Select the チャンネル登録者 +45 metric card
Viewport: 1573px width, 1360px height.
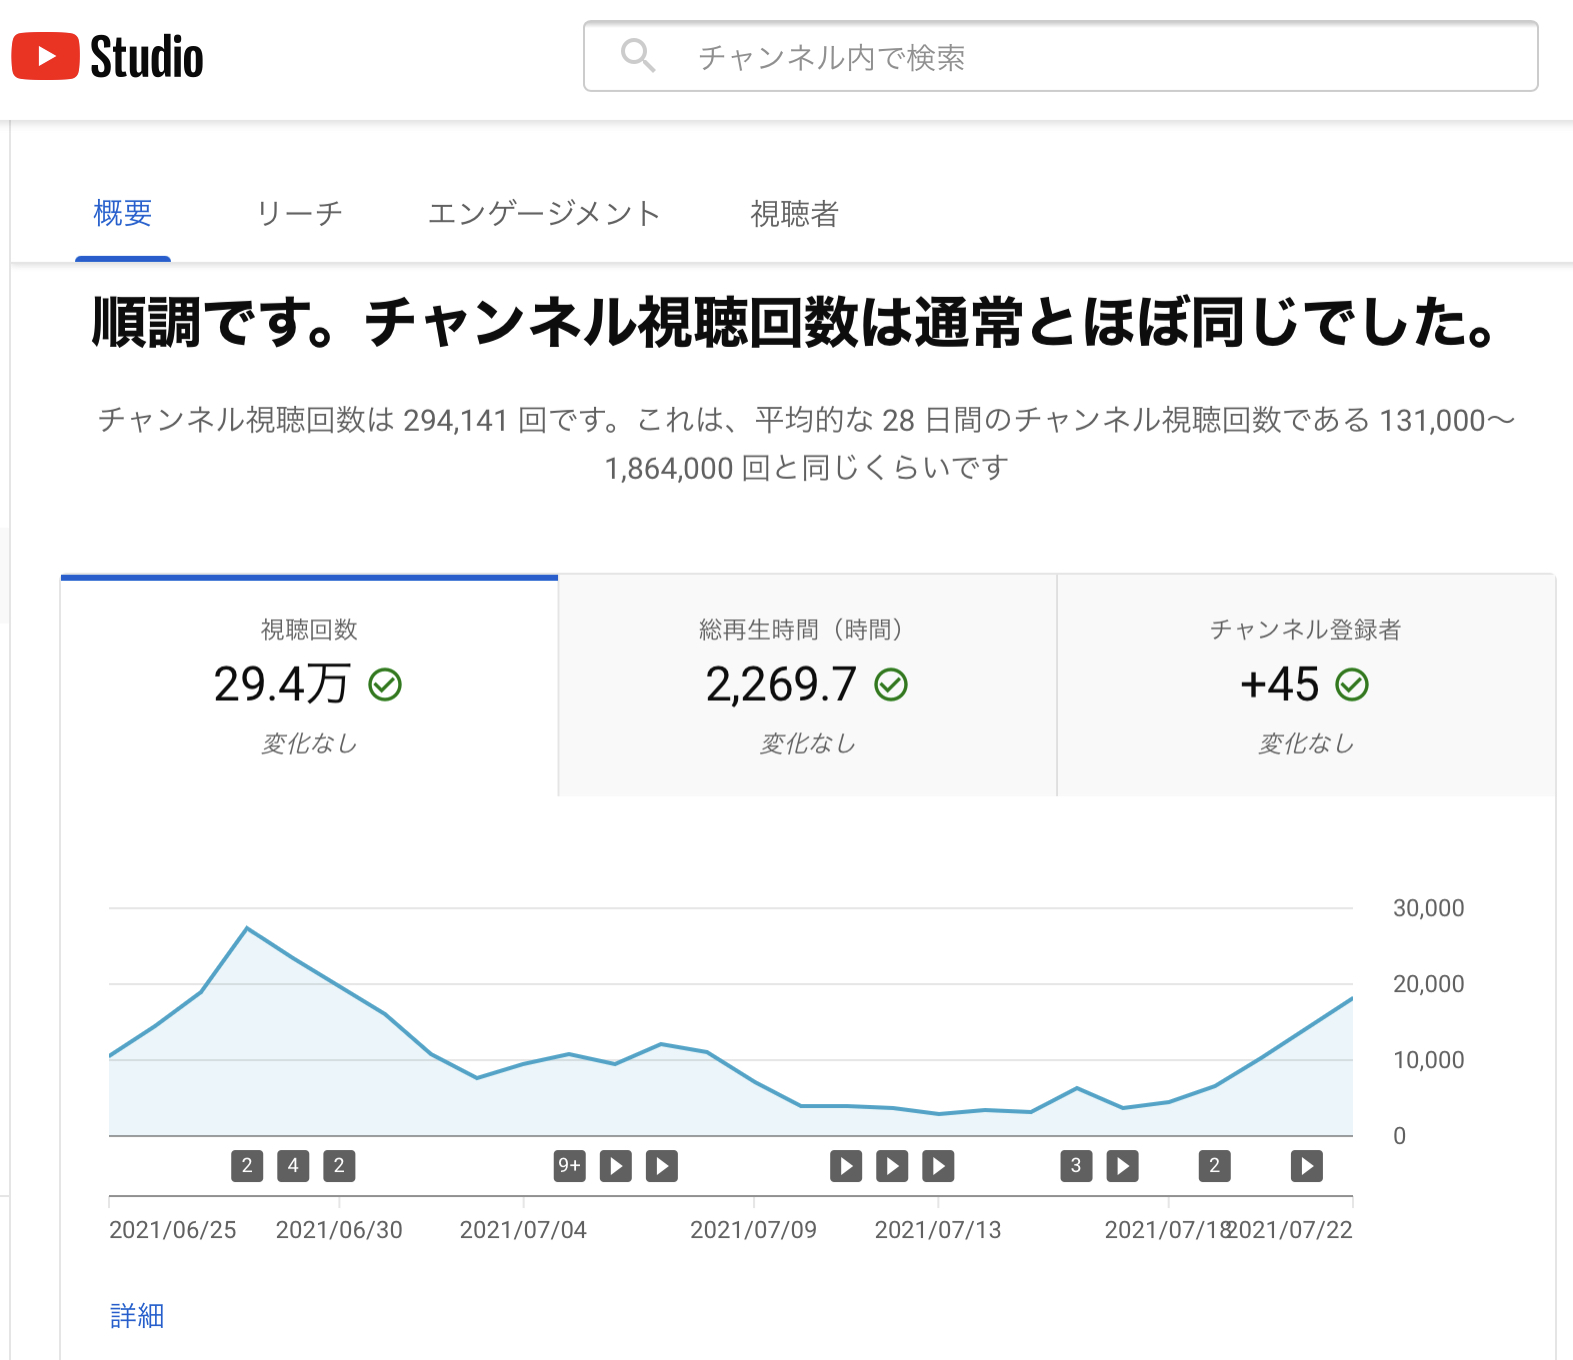click(x=1306, y=686)
